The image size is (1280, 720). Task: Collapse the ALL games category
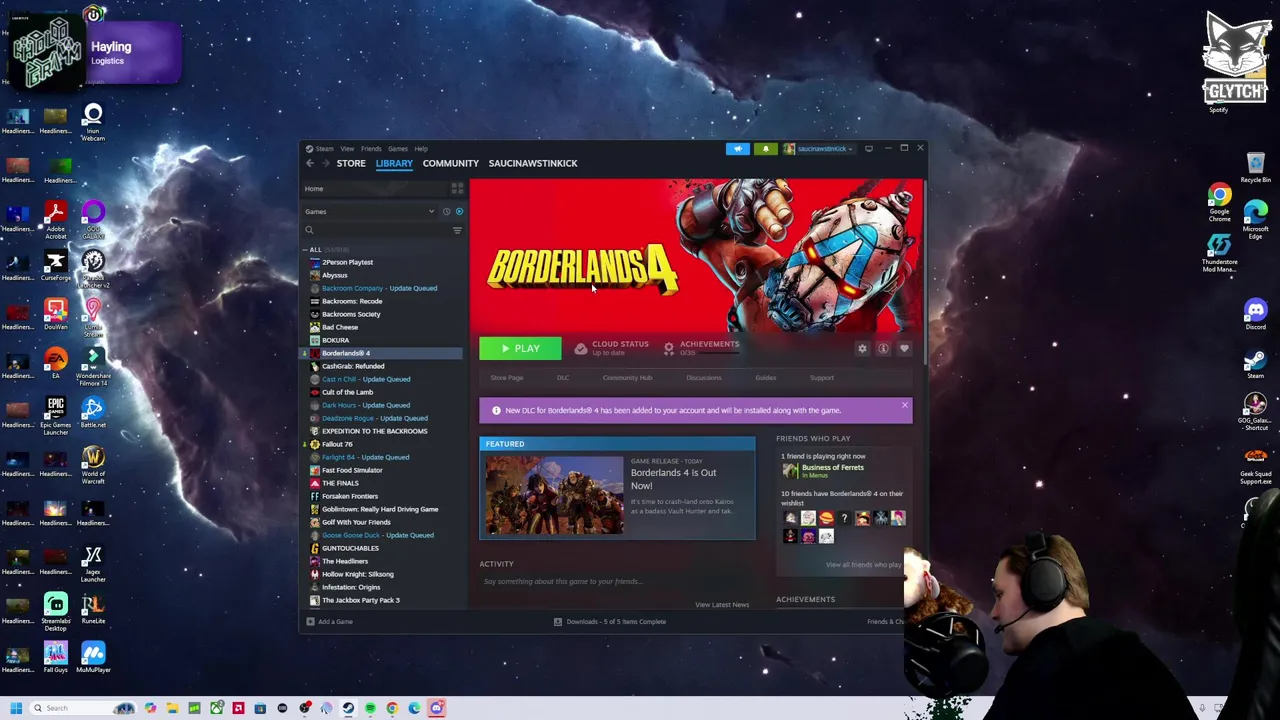316,249
